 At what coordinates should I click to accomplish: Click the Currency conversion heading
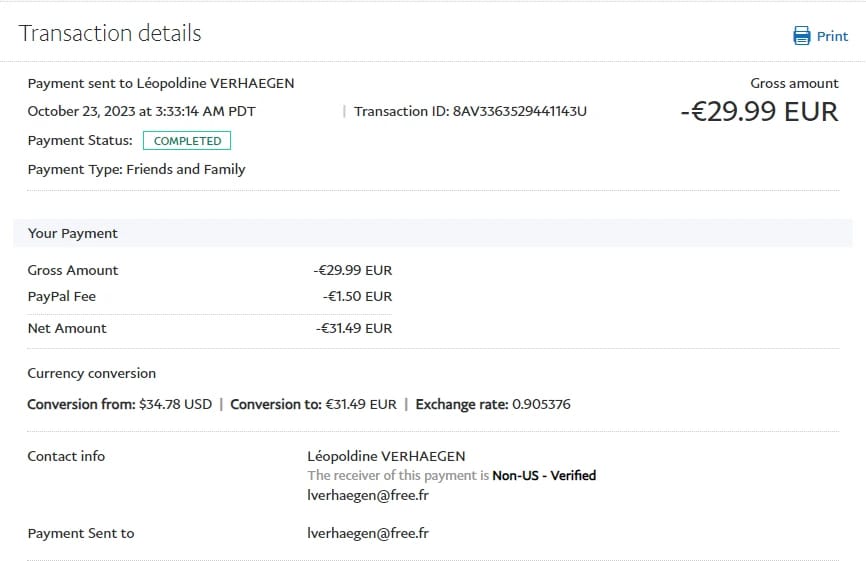[92, 373]
